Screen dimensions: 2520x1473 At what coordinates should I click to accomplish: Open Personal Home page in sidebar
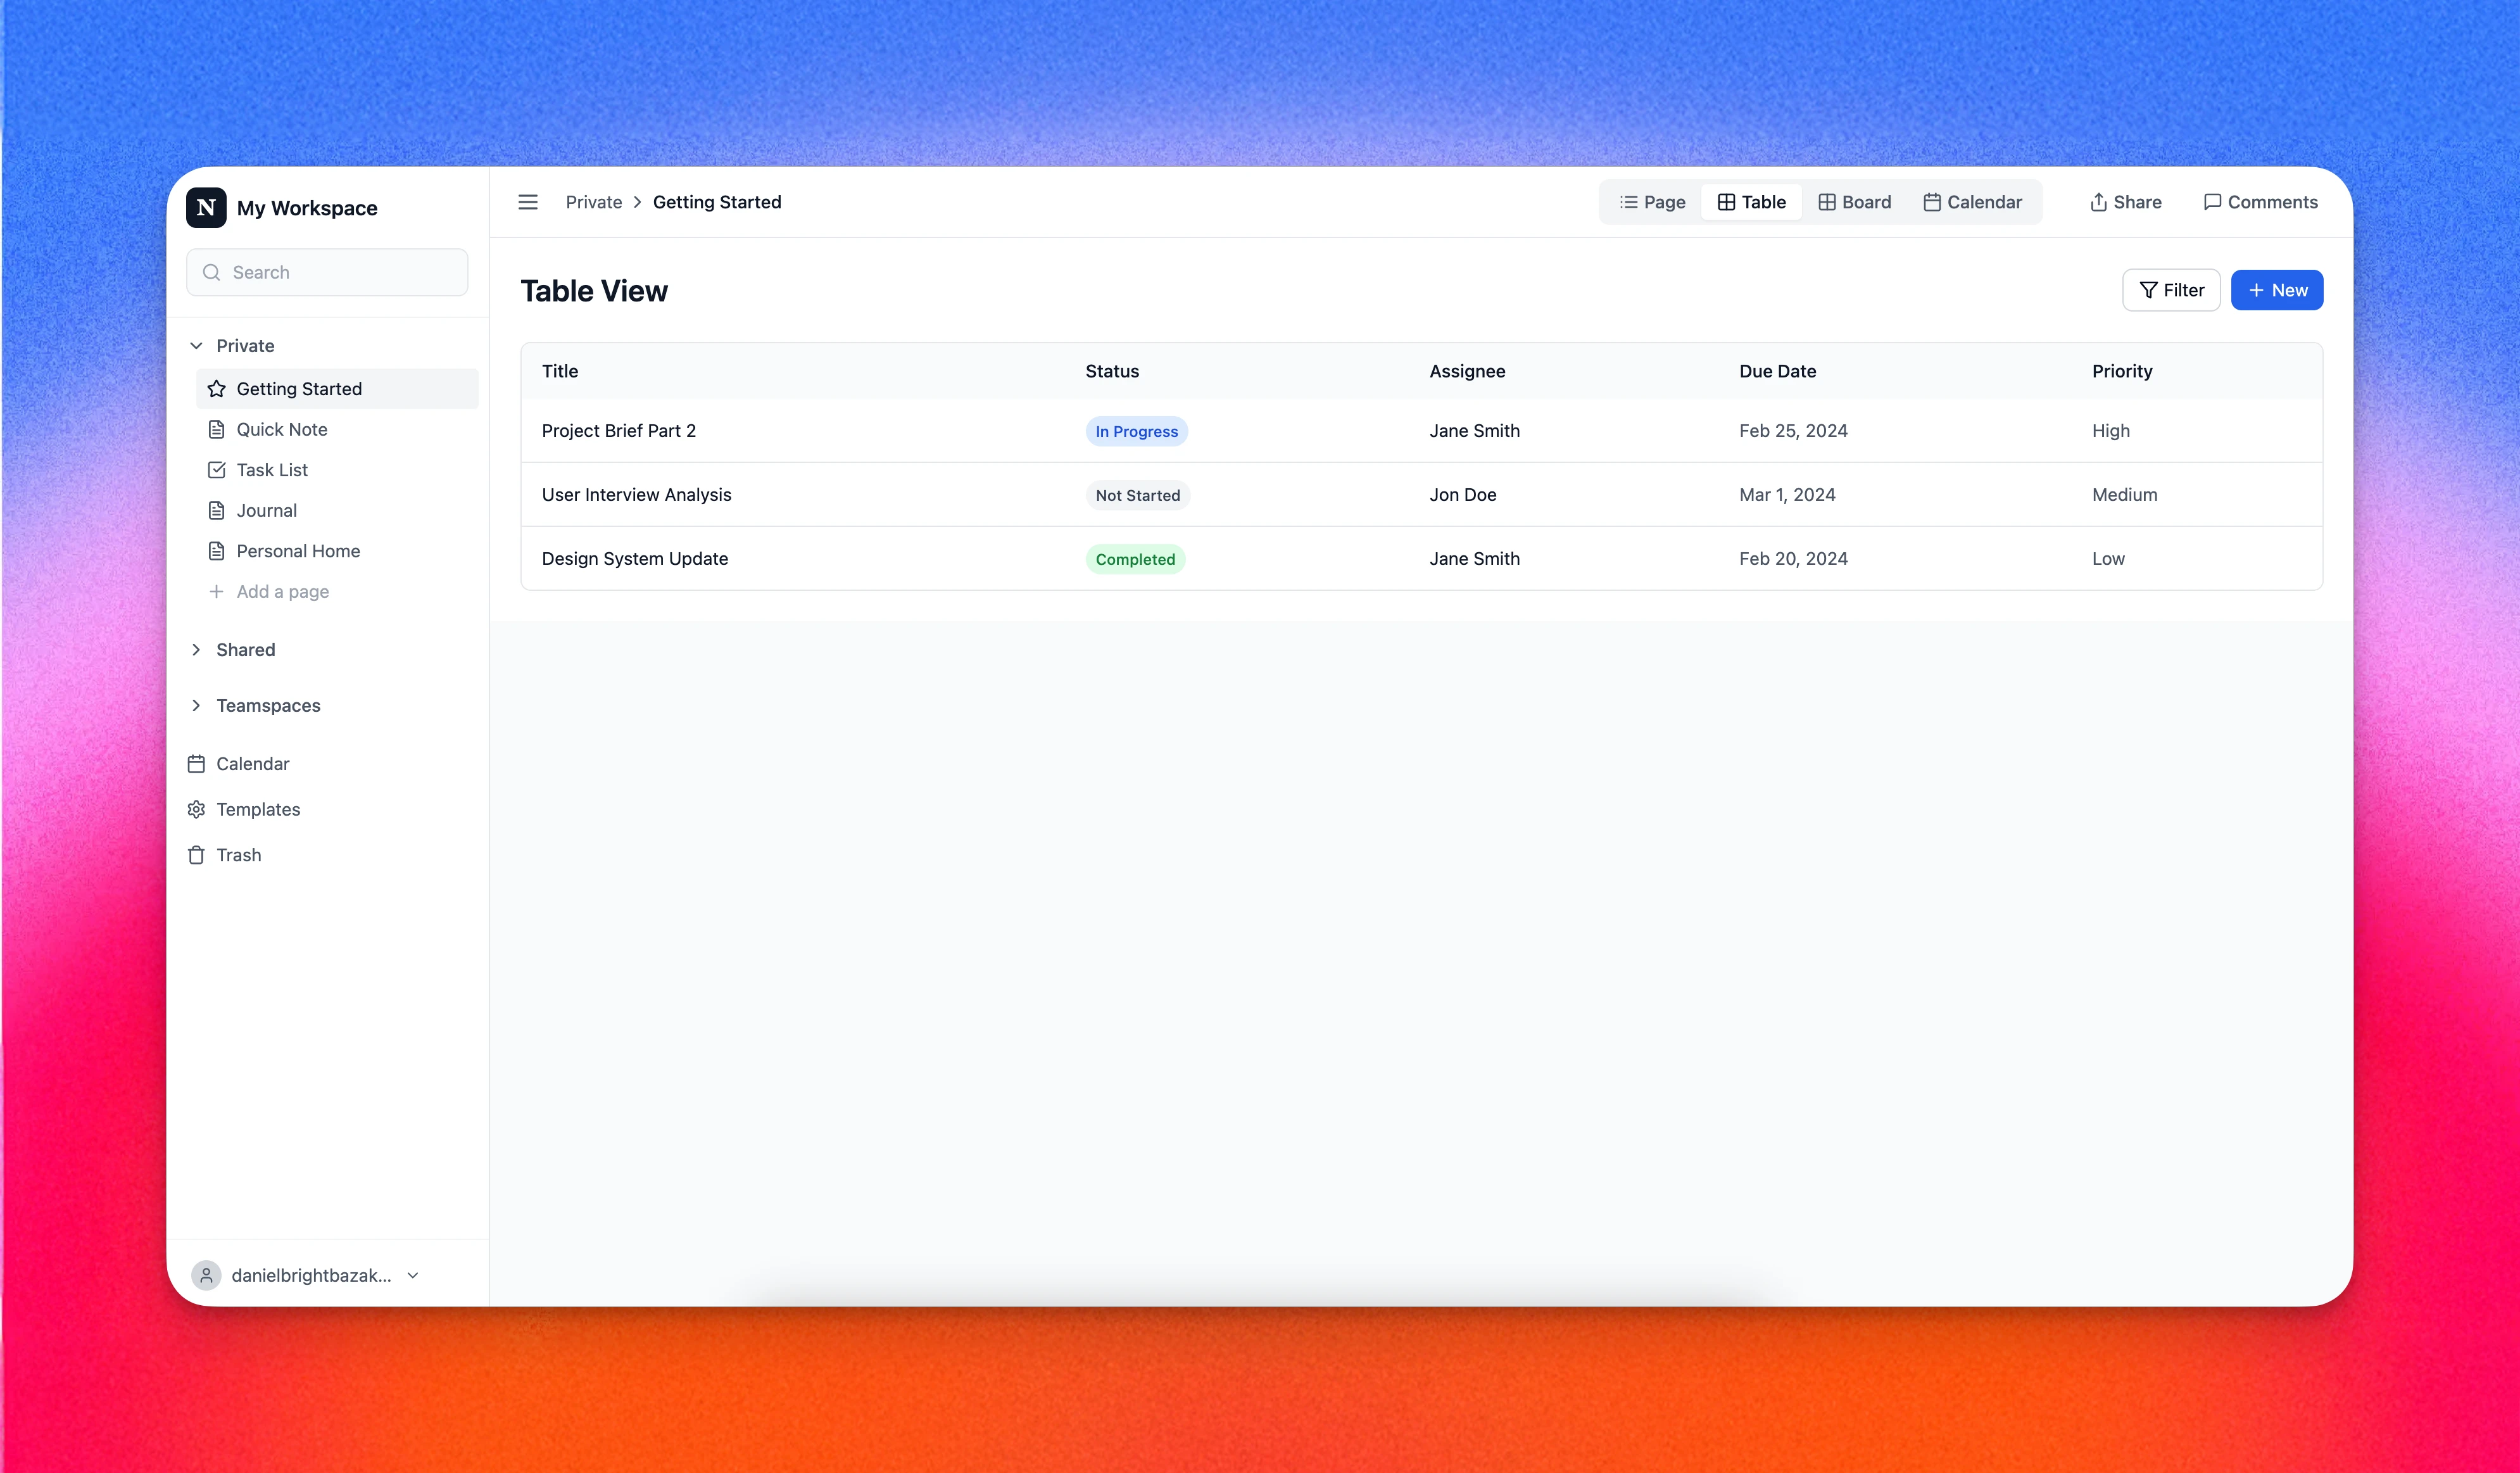pyautogui.click(x=337, y=551)
